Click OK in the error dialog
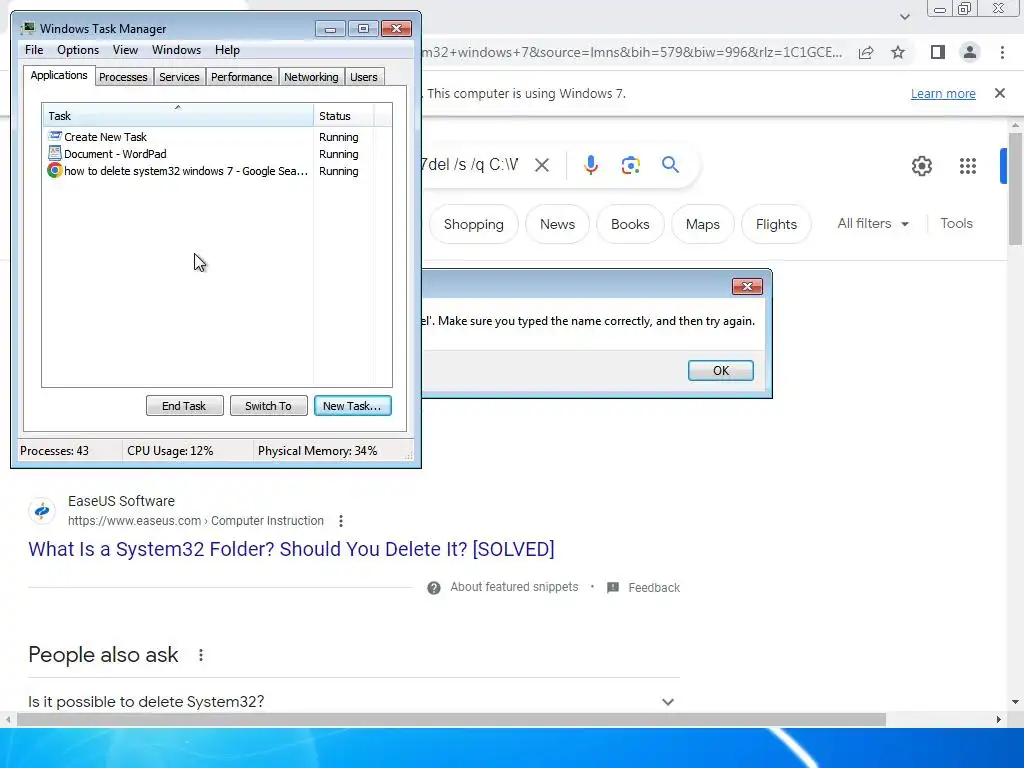Viewport: 1024px width, 768px height. (x=720, y=370)
